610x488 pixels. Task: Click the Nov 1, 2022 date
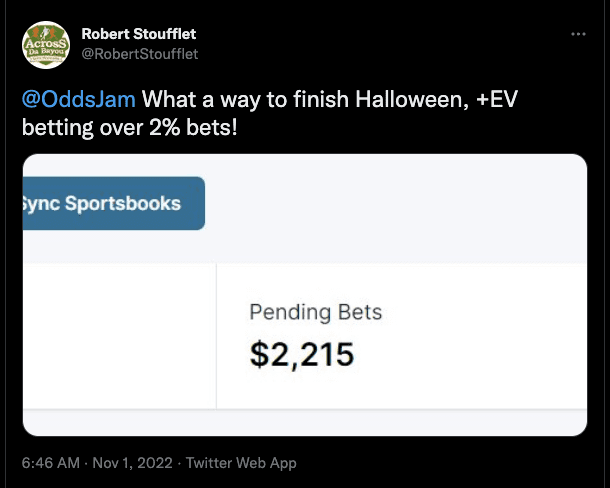(x=132, y=463)
